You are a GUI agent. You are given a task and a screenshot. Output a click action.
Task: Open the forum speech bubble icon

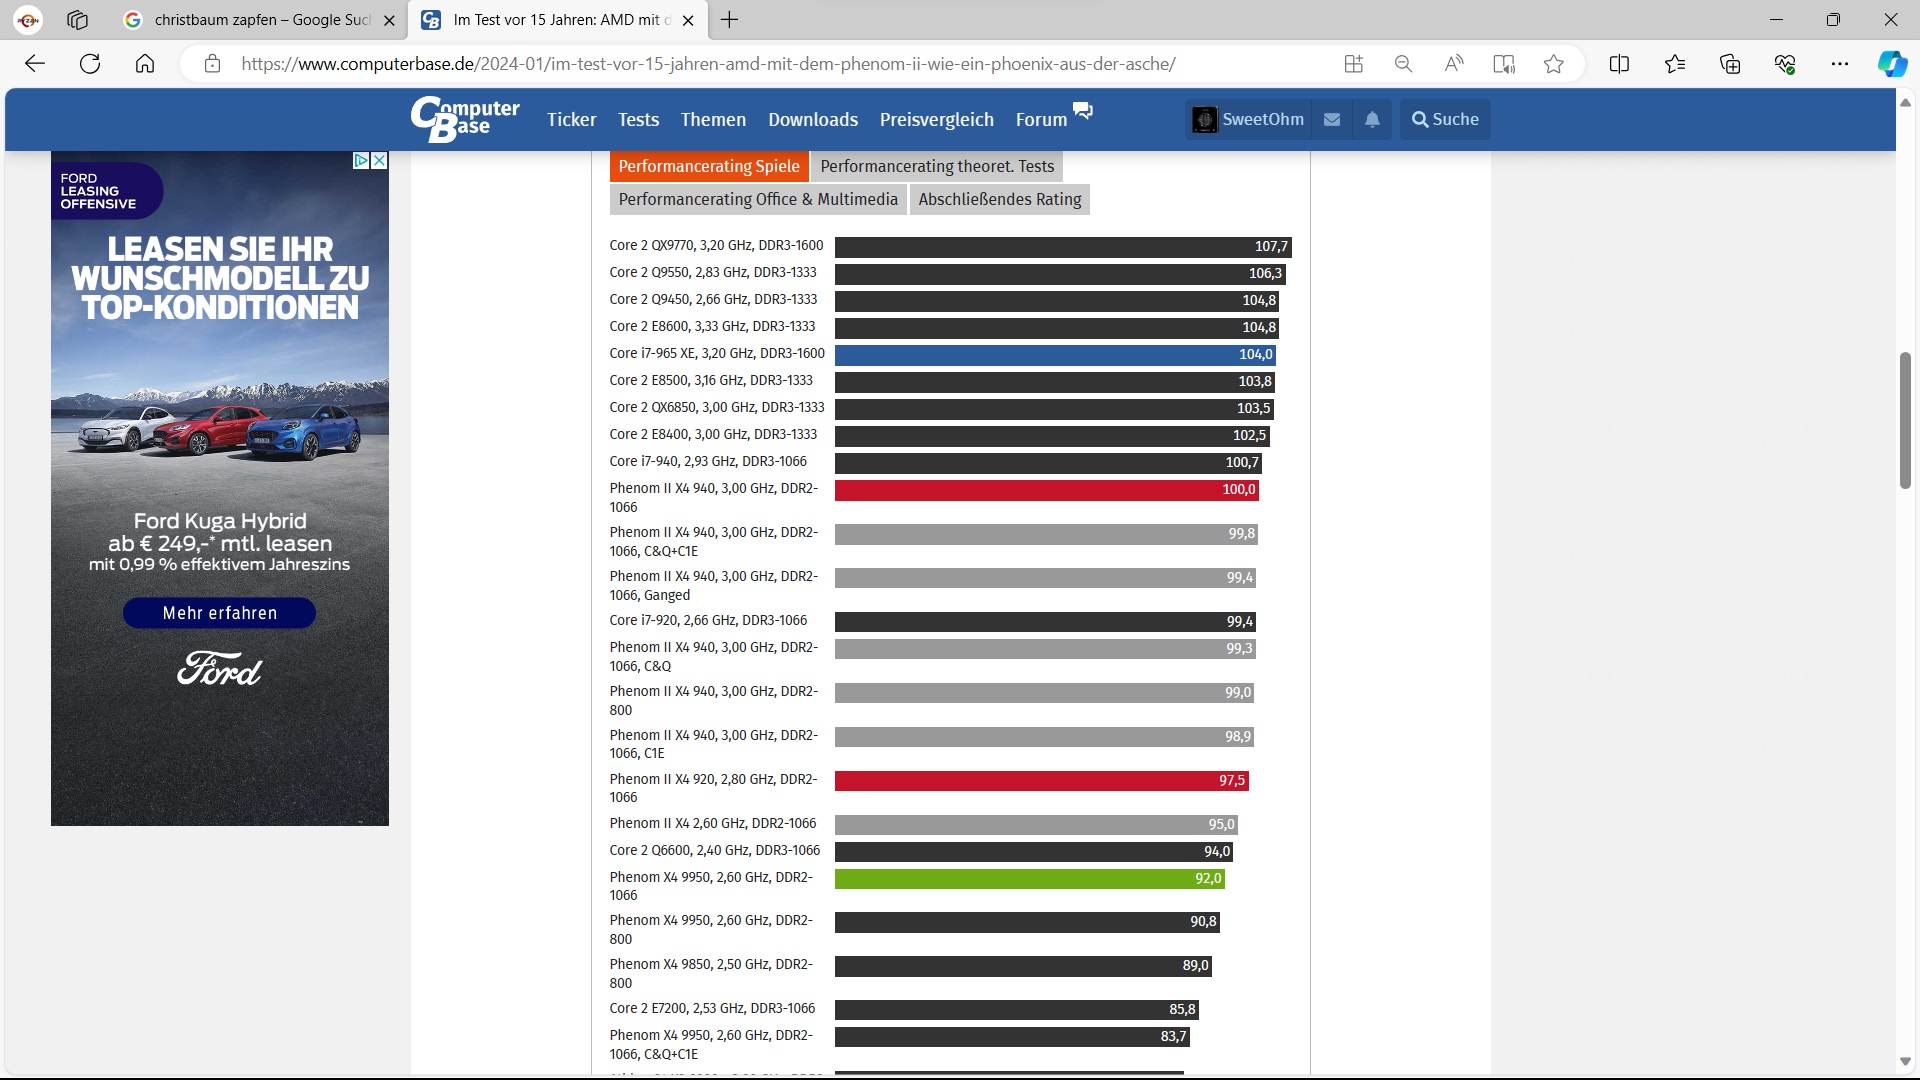click(x=1083, y=110)
